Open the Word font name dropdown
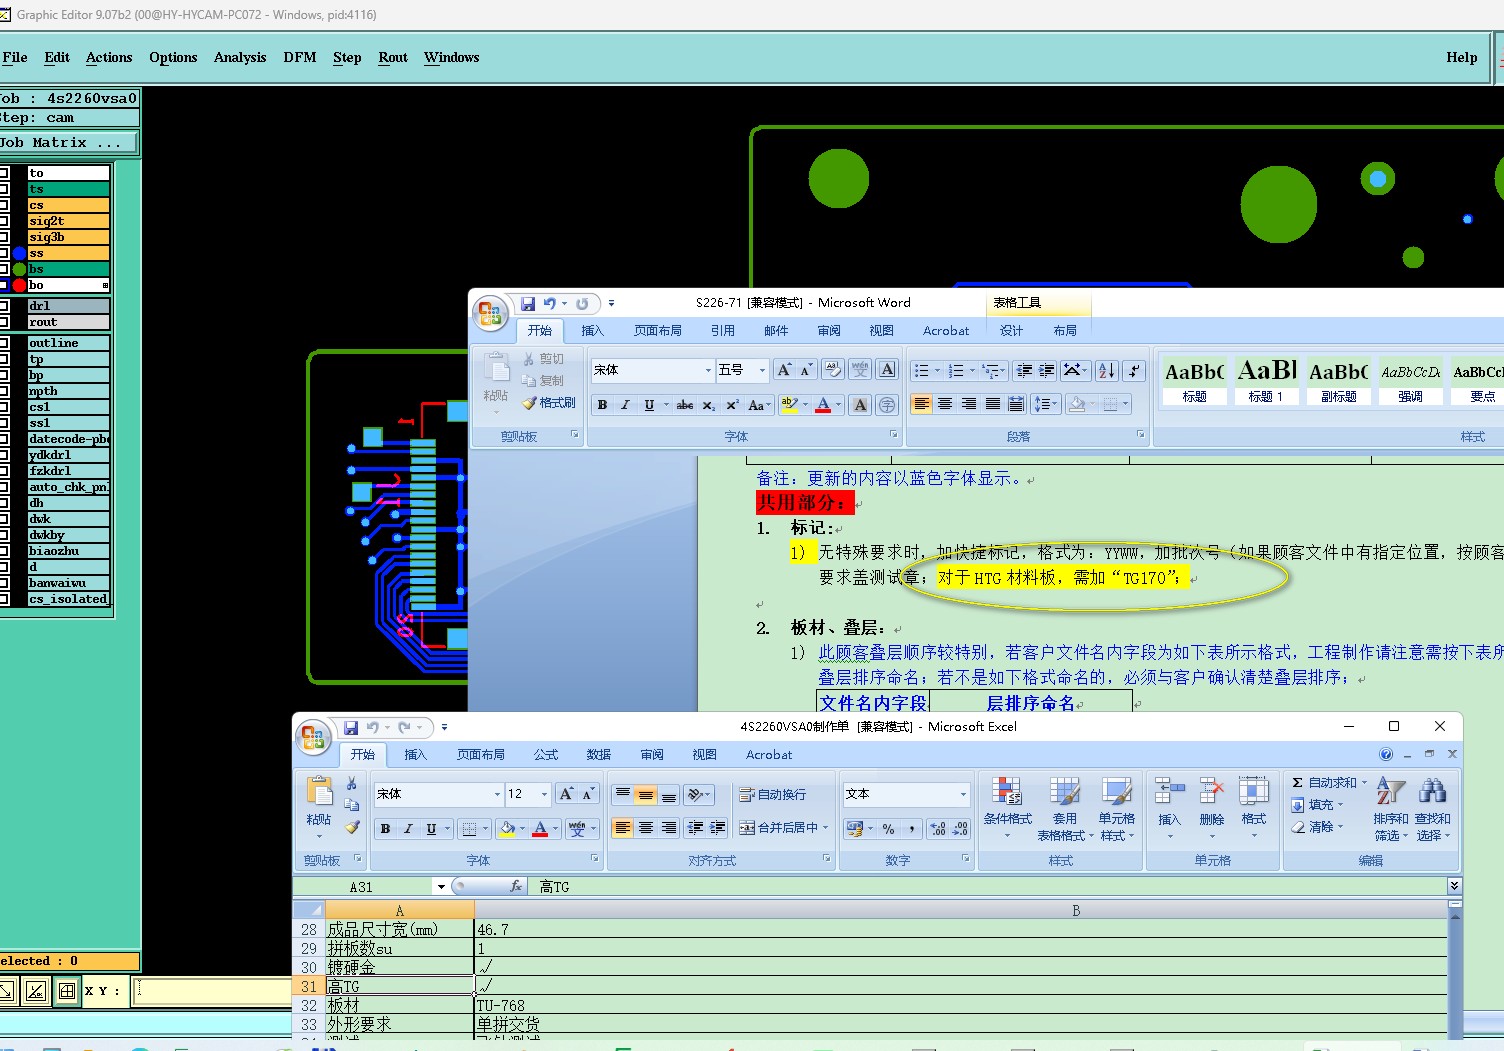 (708, 370)
